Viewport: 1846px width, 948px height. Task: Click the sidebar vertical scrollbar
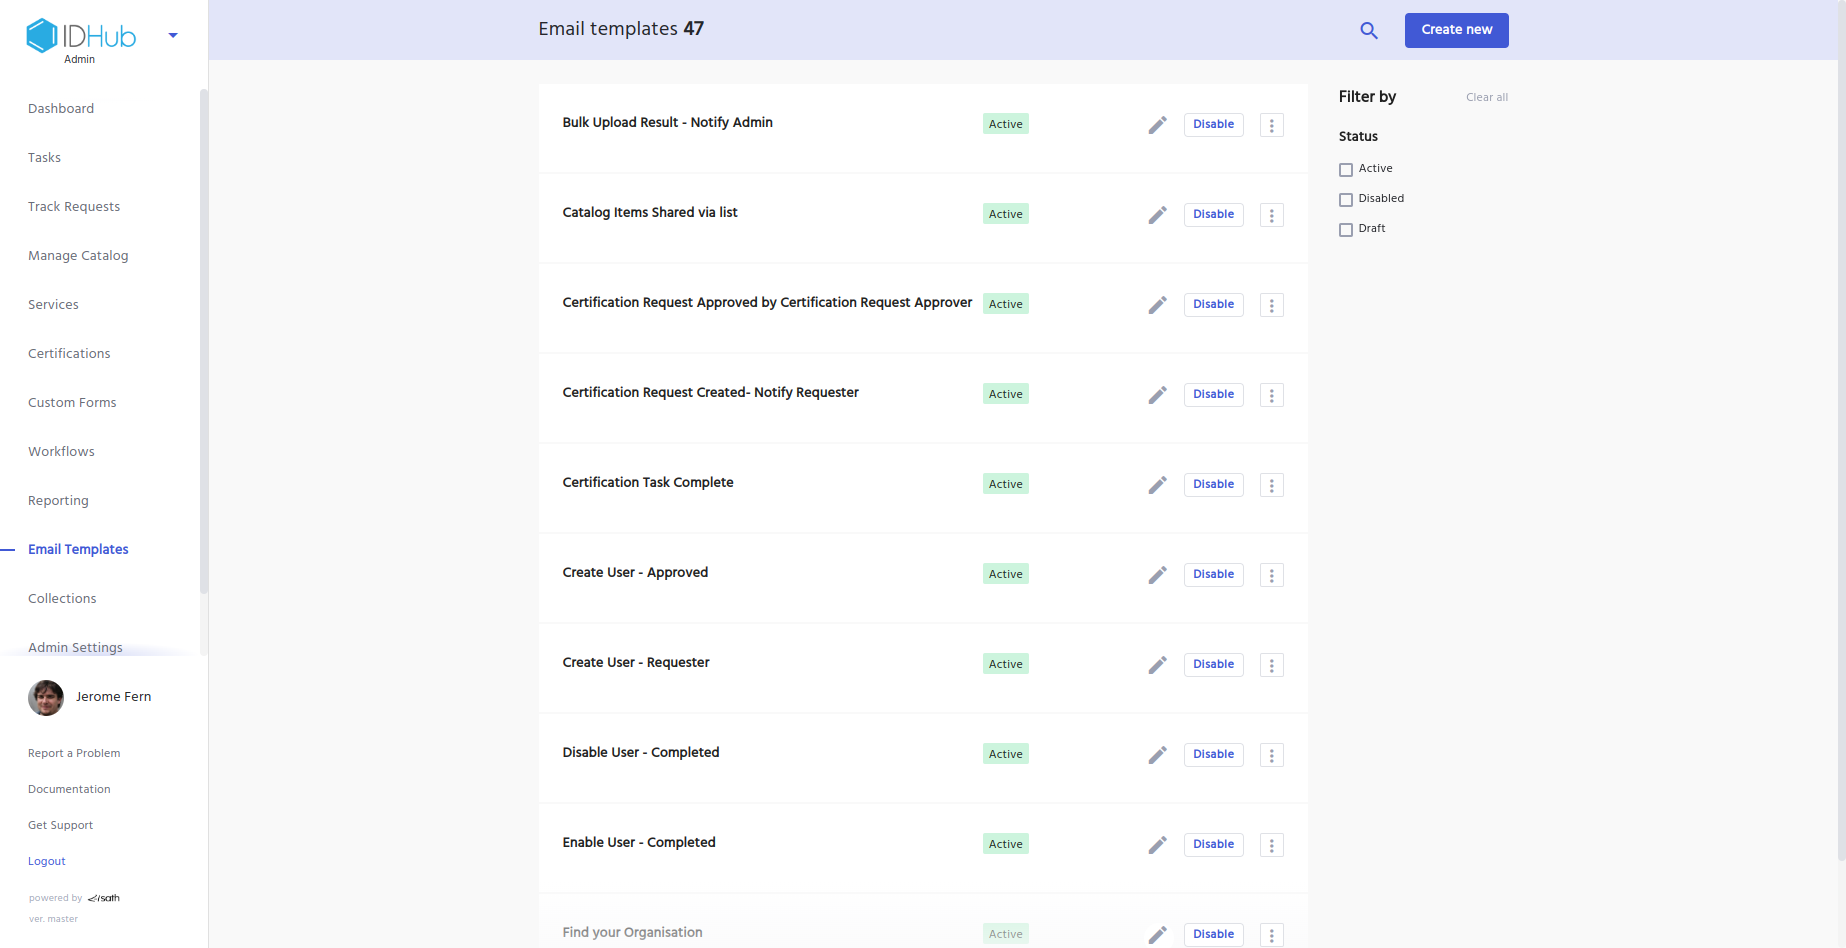(204, 340)
